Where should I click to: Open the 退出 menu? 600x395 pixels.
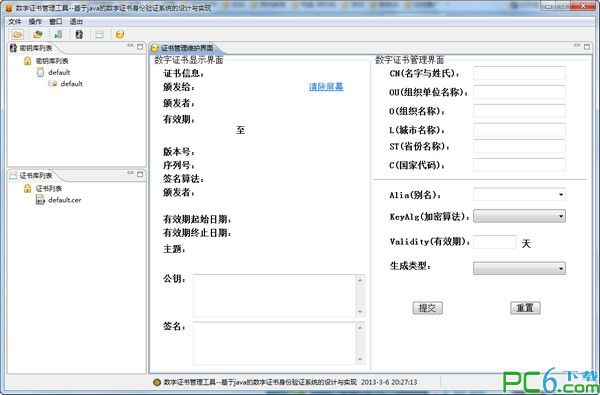pyautogui.click(x=76, y=21)
